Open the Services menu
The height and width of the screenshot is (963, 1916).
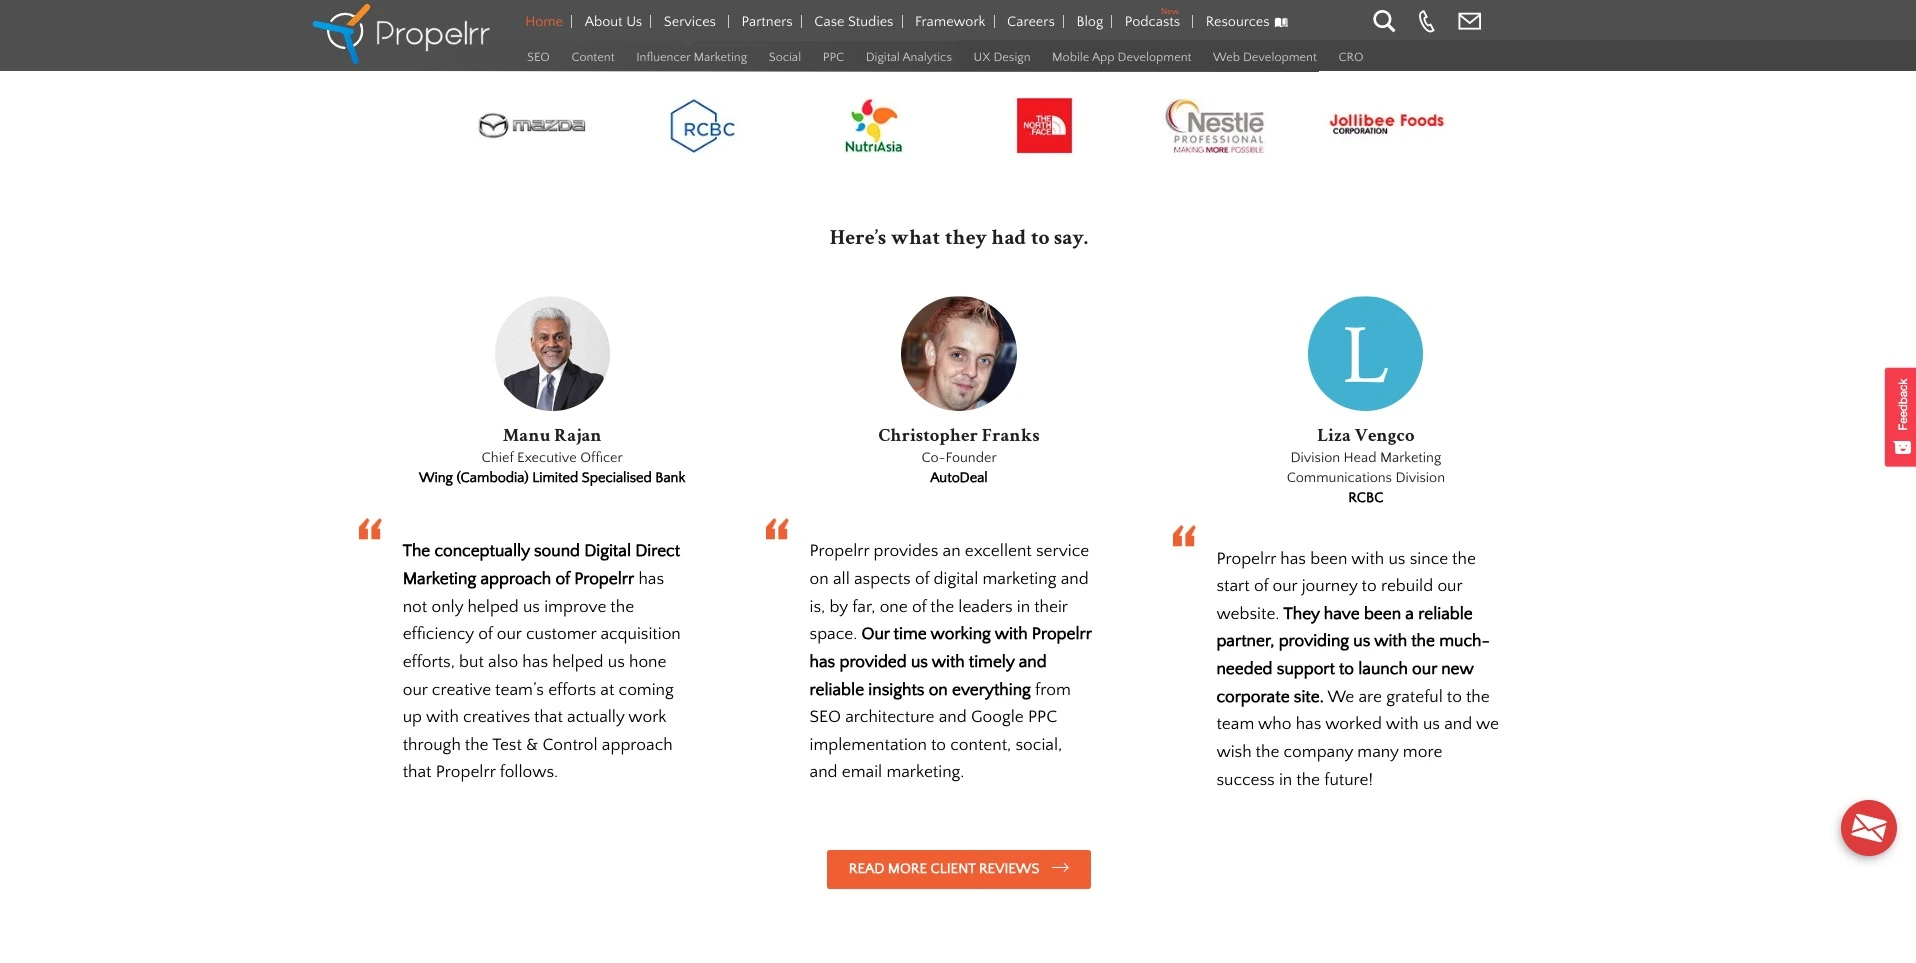tap(689, 21)
